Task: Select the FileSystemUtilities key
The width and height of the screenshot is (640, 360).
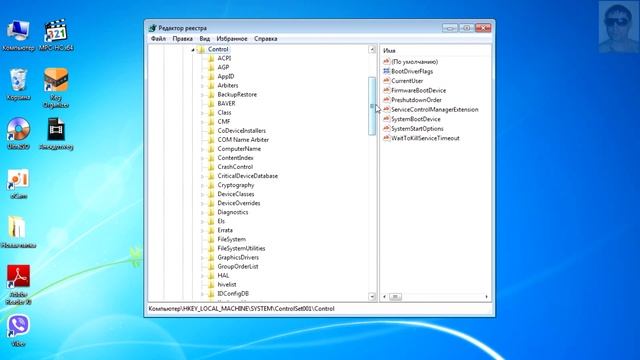Action: click(241, 248)
